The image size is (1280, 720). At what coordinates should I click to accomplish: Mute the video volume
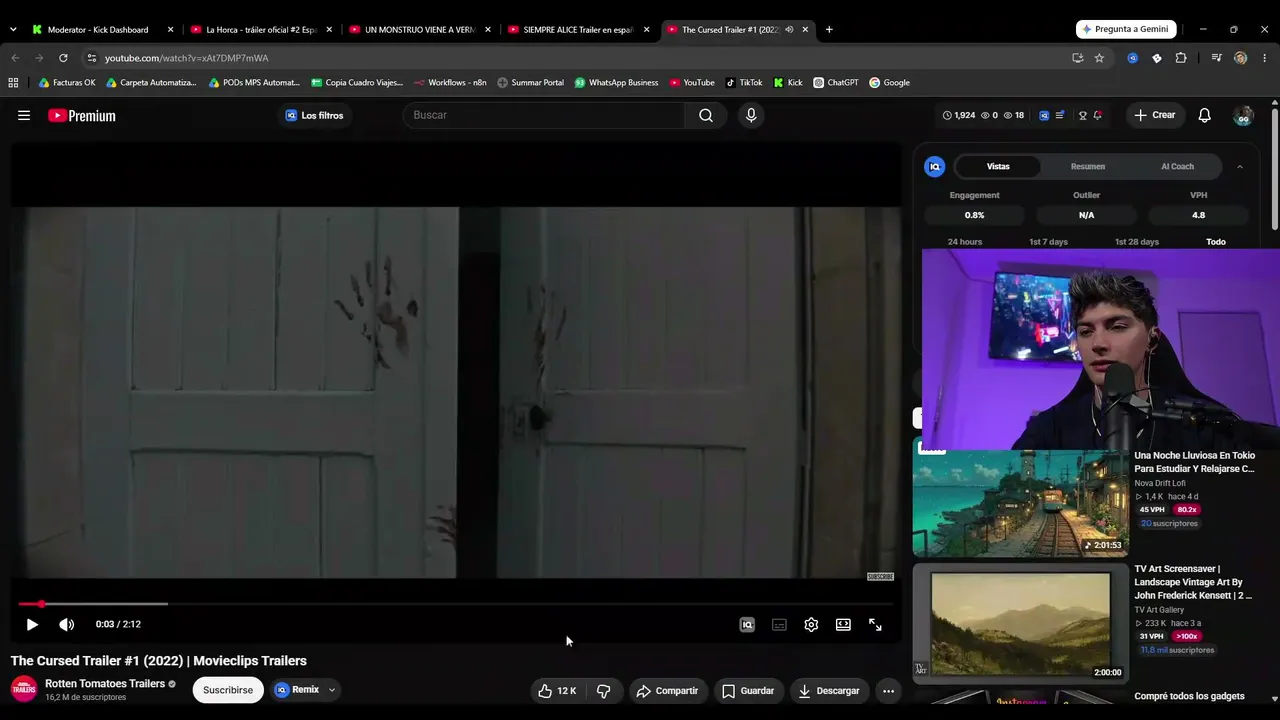coord(66,624)
